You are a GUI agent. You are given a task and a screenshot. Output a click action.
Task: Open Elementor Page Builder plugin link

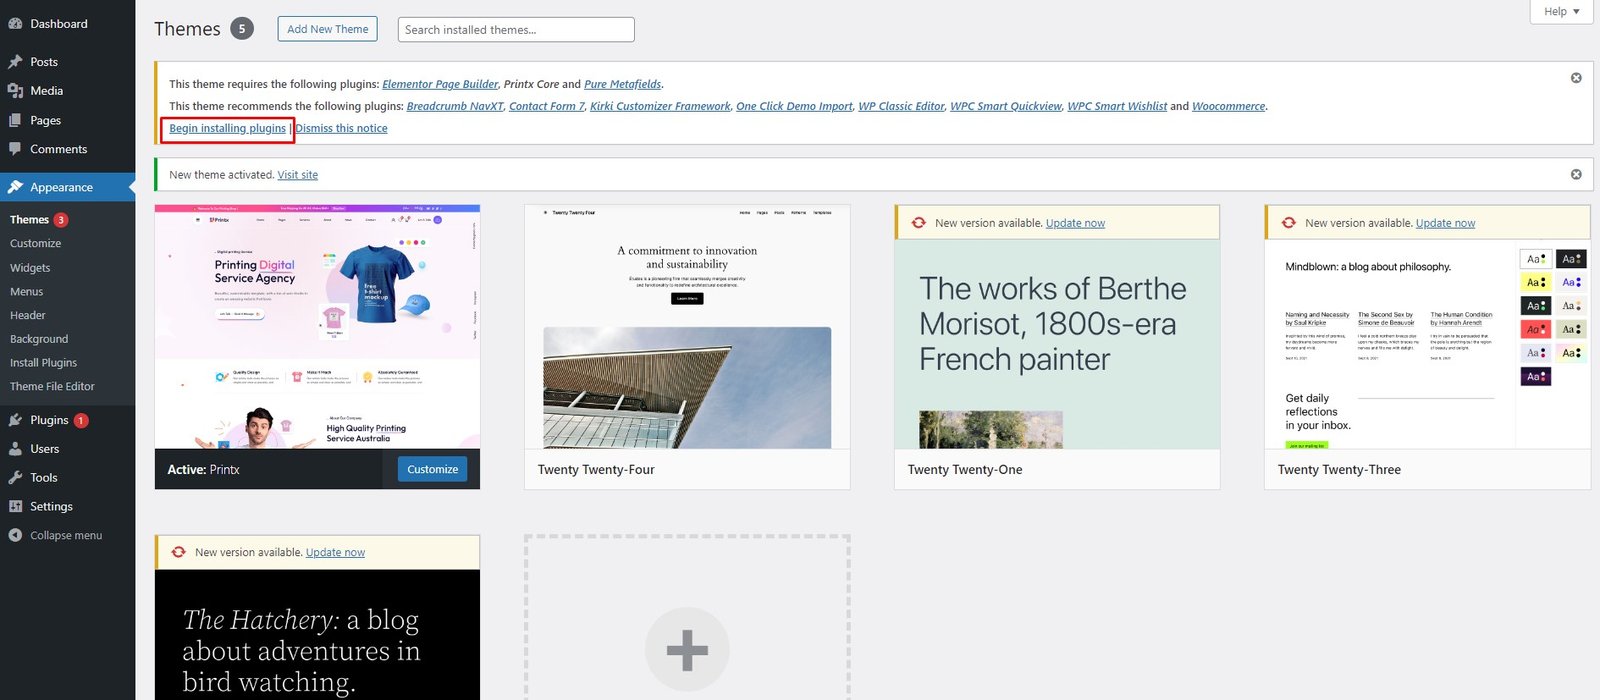(x=440, y=84)
